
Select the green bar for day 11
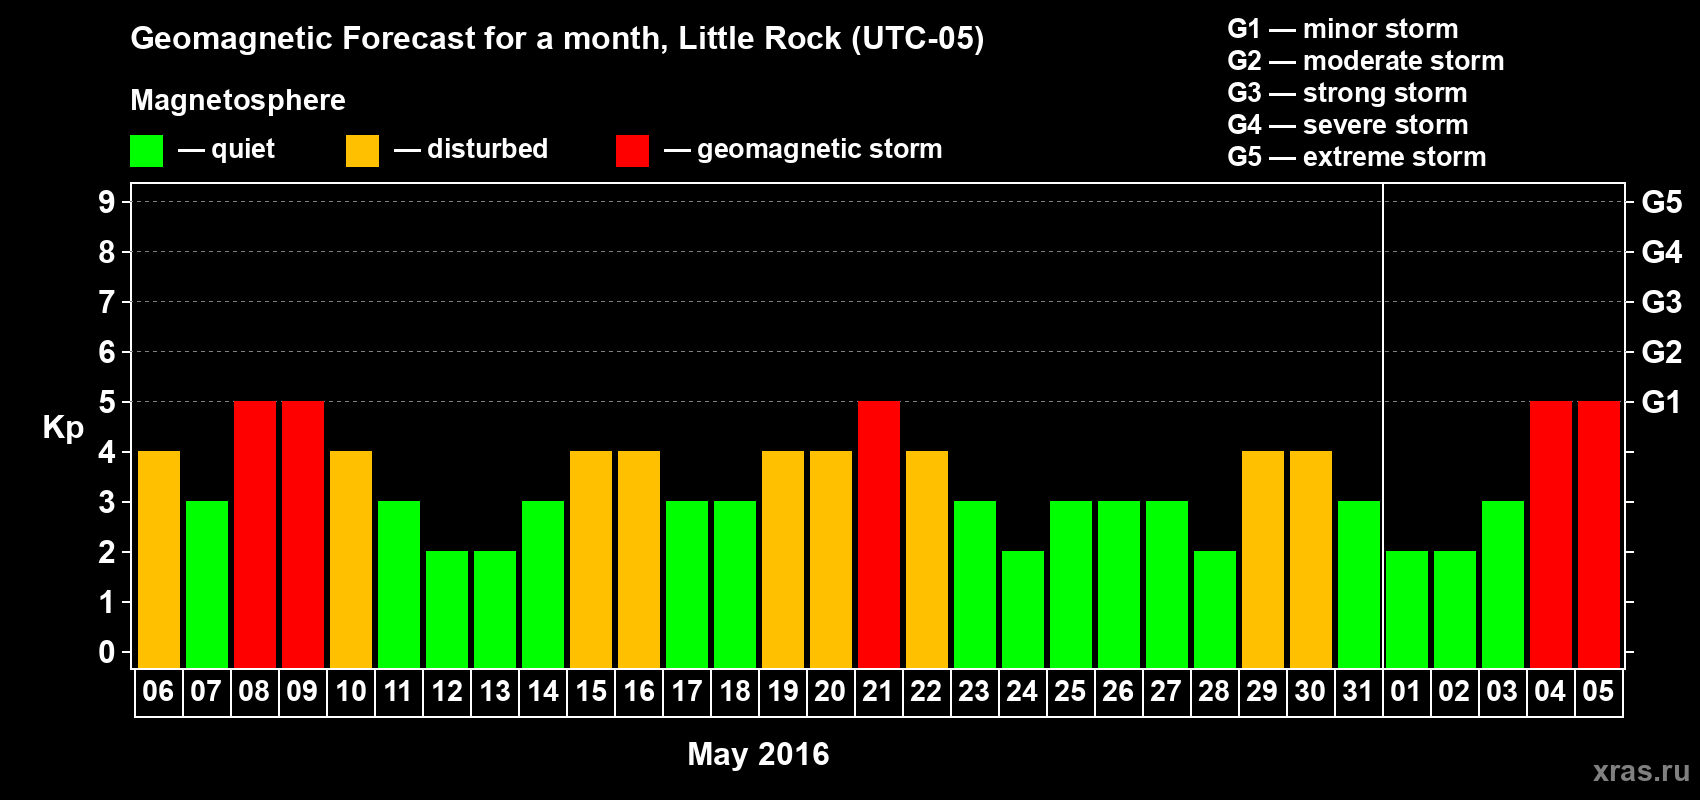pyautogui.click(x=399, y=585)
